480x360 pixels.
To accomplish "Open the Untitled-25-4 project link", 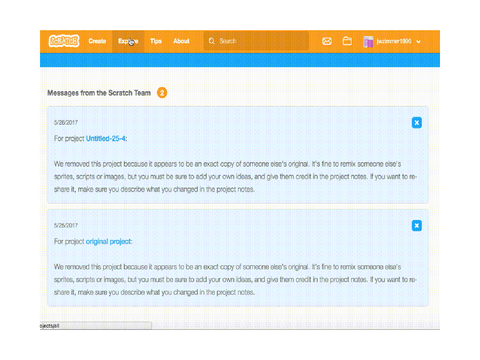I will coord(106,138).
